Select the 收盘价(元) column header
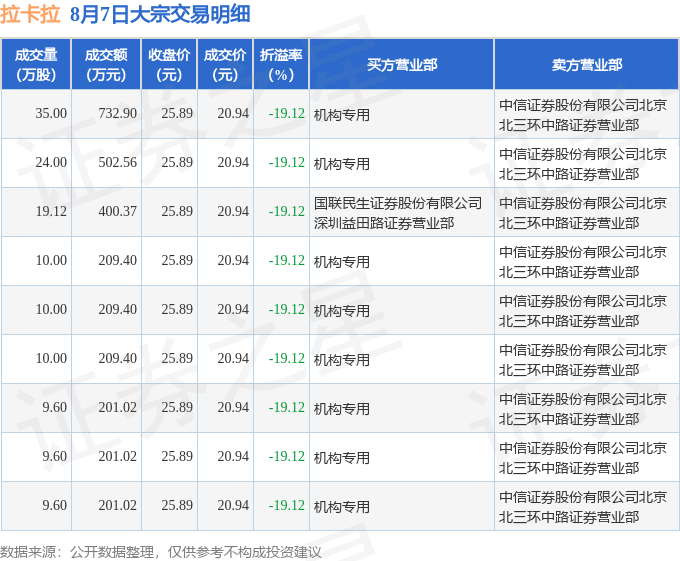Image resolution: width=680 pixels, height=561 pixels. click(x=169, y=65)
